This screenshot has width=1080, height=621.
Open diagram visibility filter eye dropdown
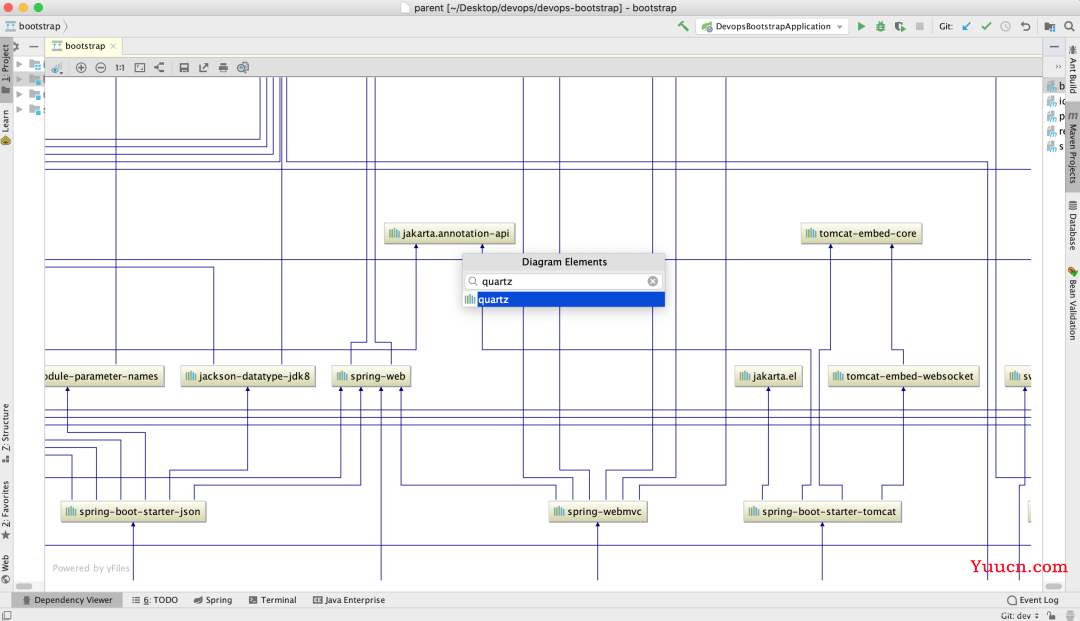click(x=57, y=67)
